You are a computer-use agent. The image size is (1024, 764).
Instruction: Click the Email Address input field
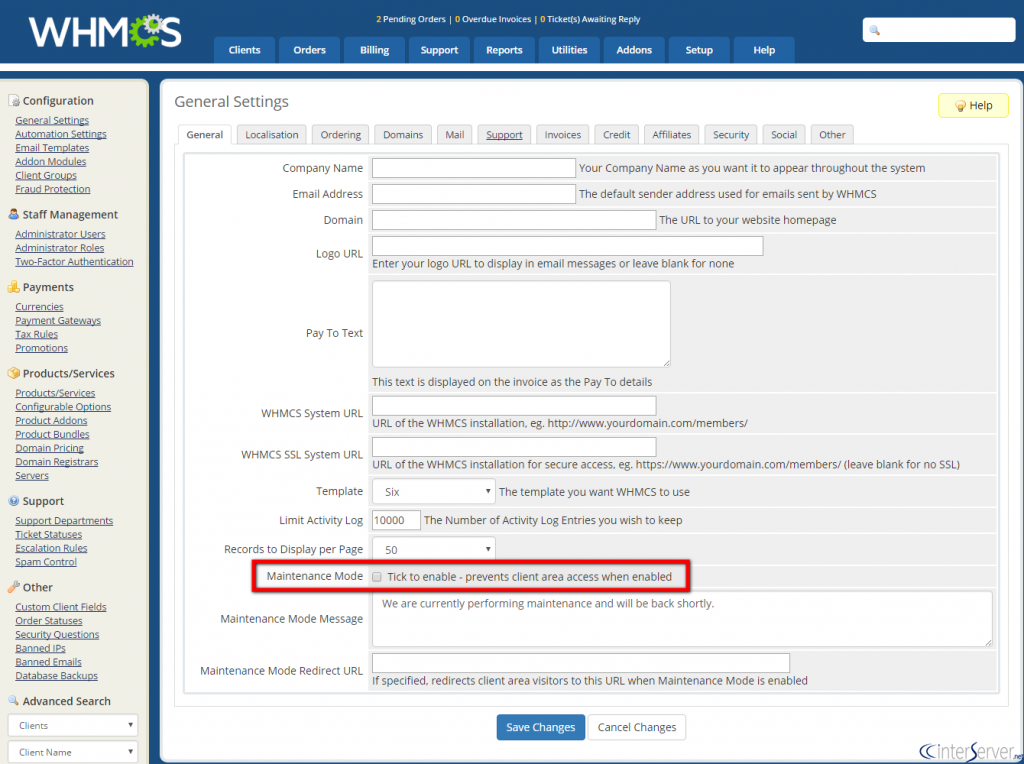tap(473, 194)
